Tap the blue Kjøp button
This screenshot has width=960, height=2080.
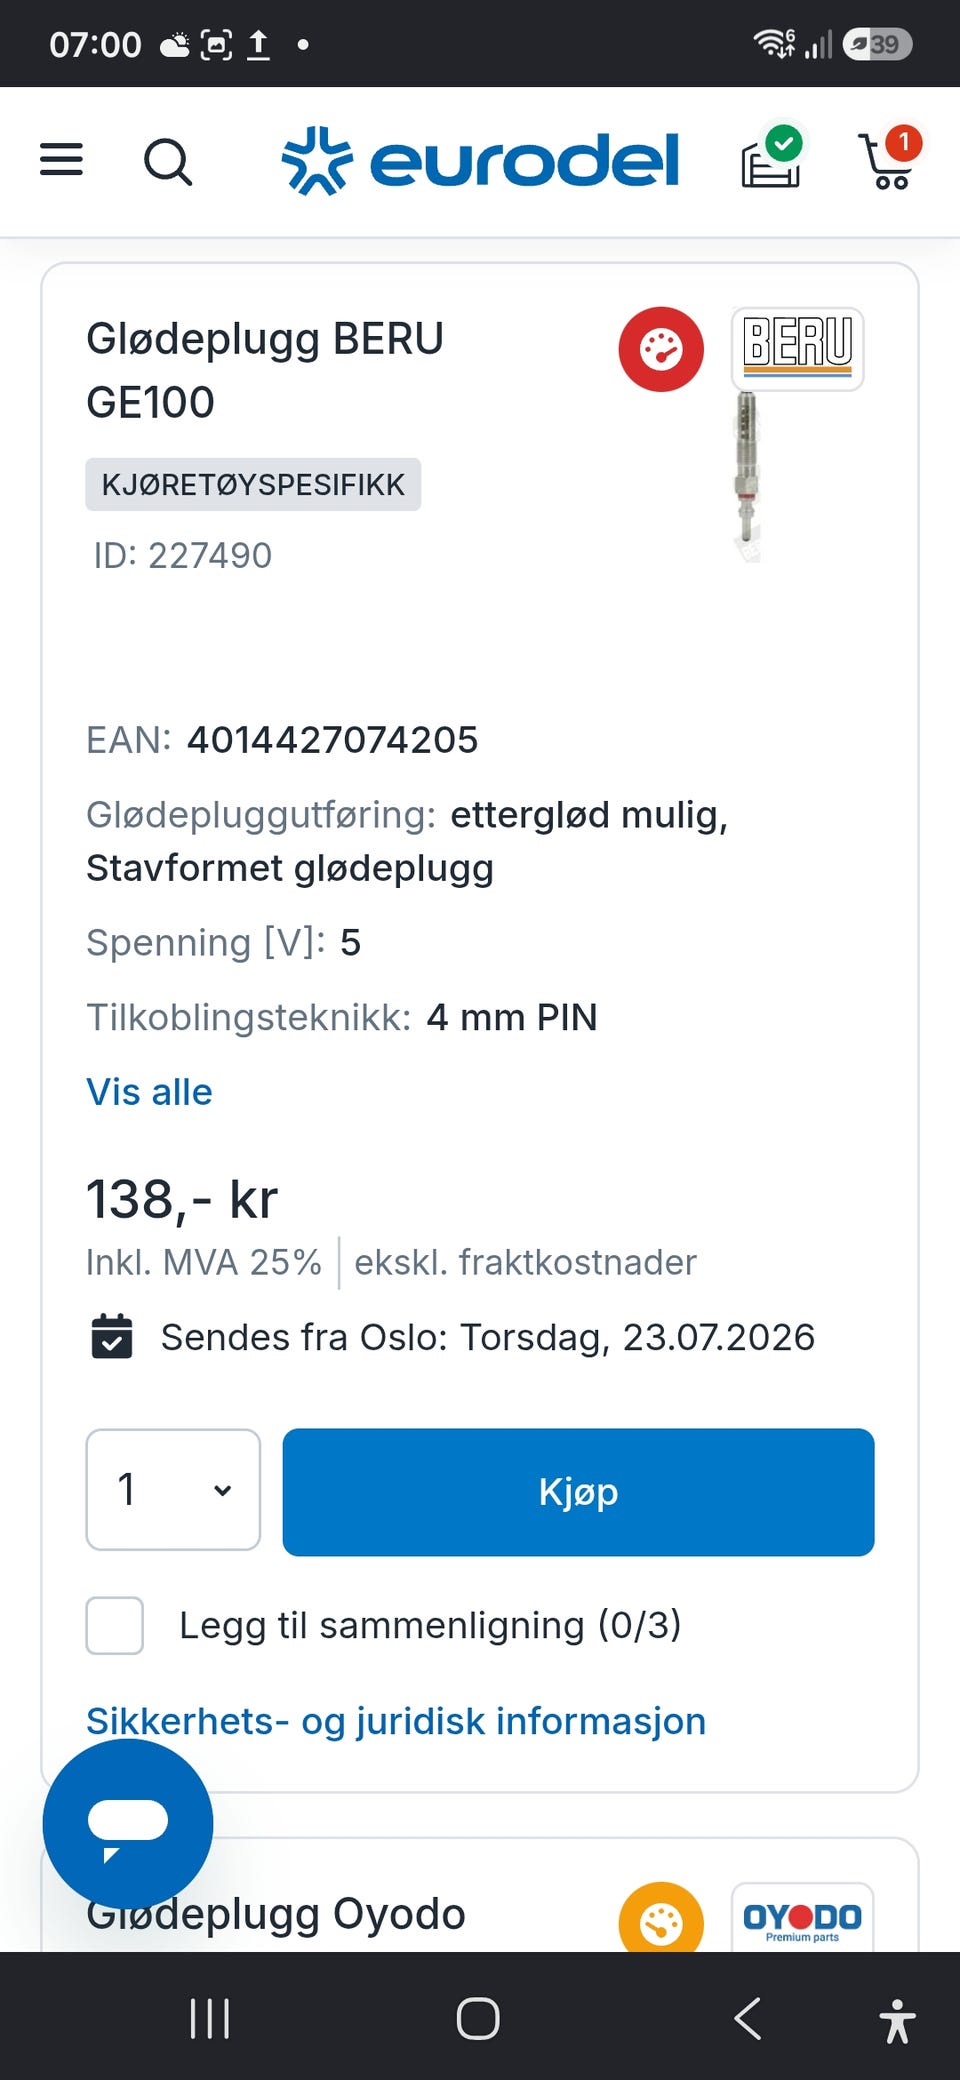pyautogui.click(x=578, y=1492)
